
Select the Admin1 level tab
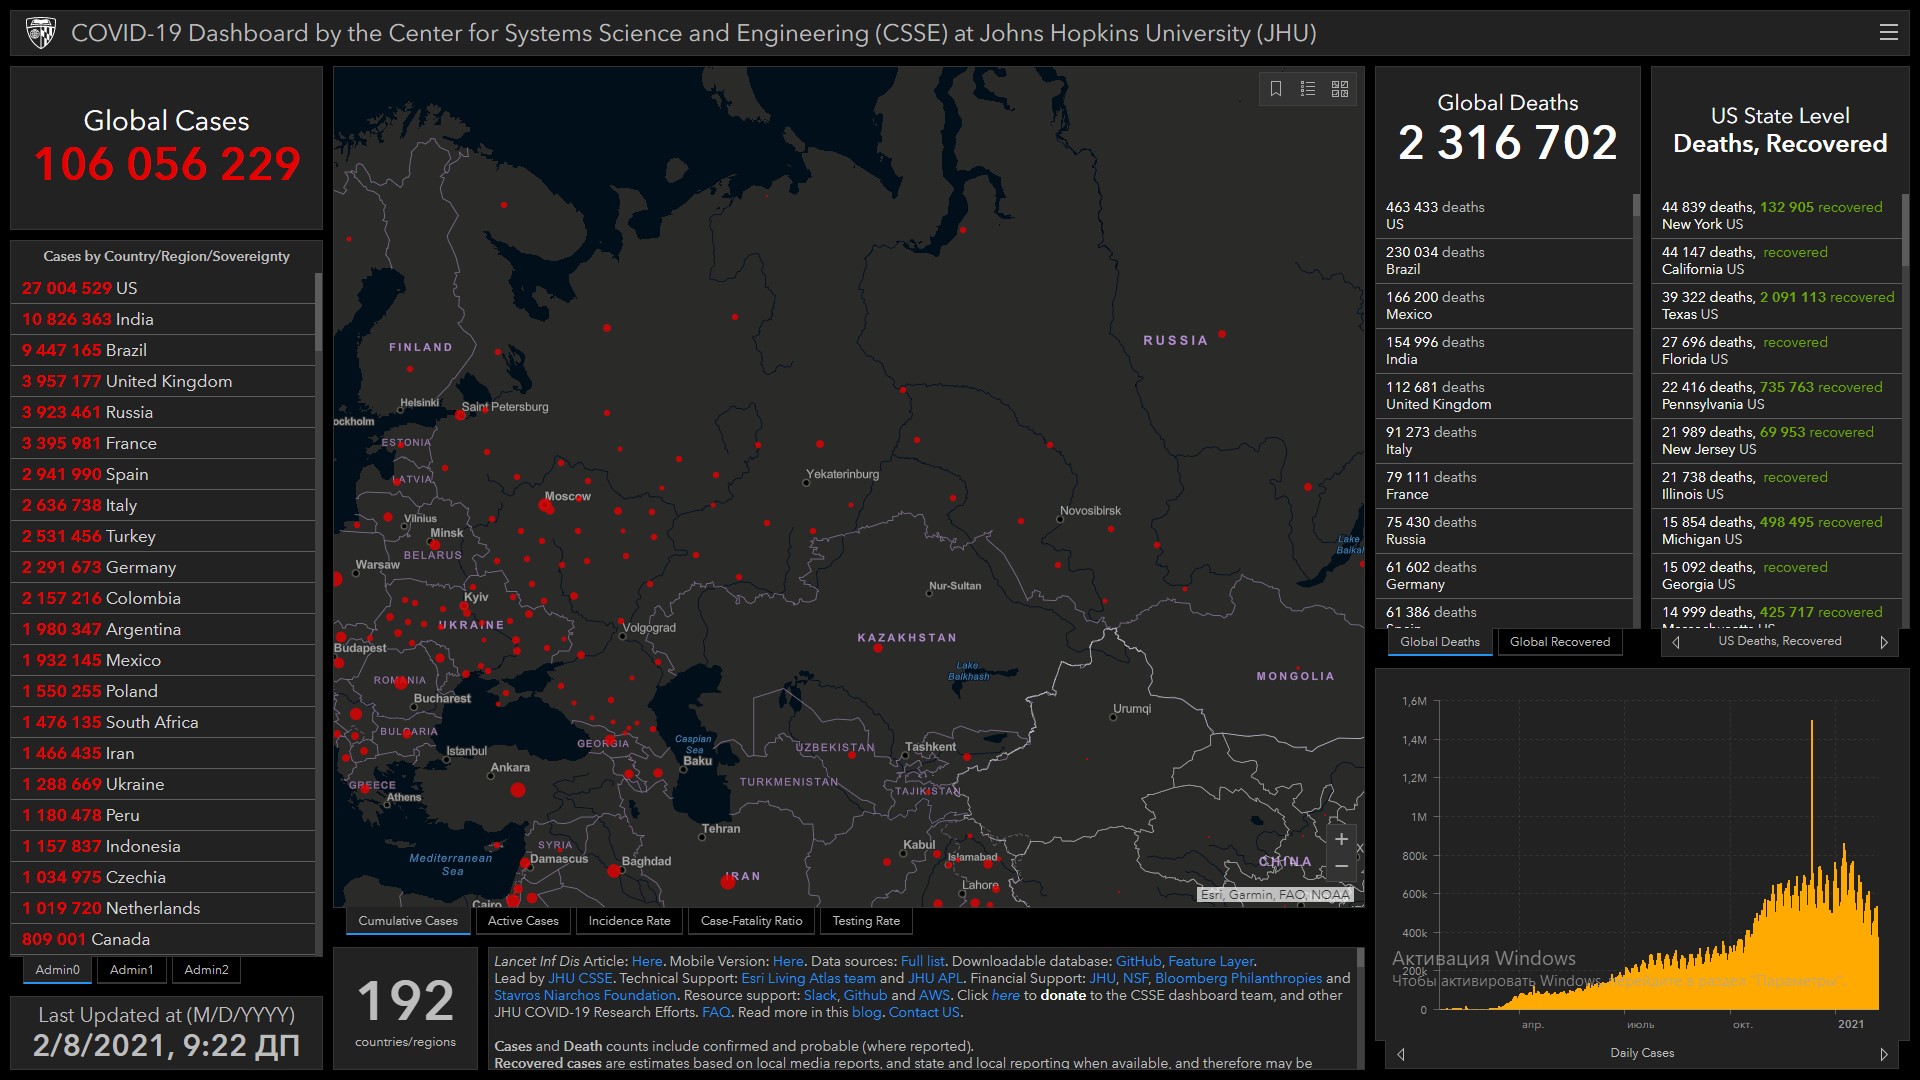click(131, 970)
